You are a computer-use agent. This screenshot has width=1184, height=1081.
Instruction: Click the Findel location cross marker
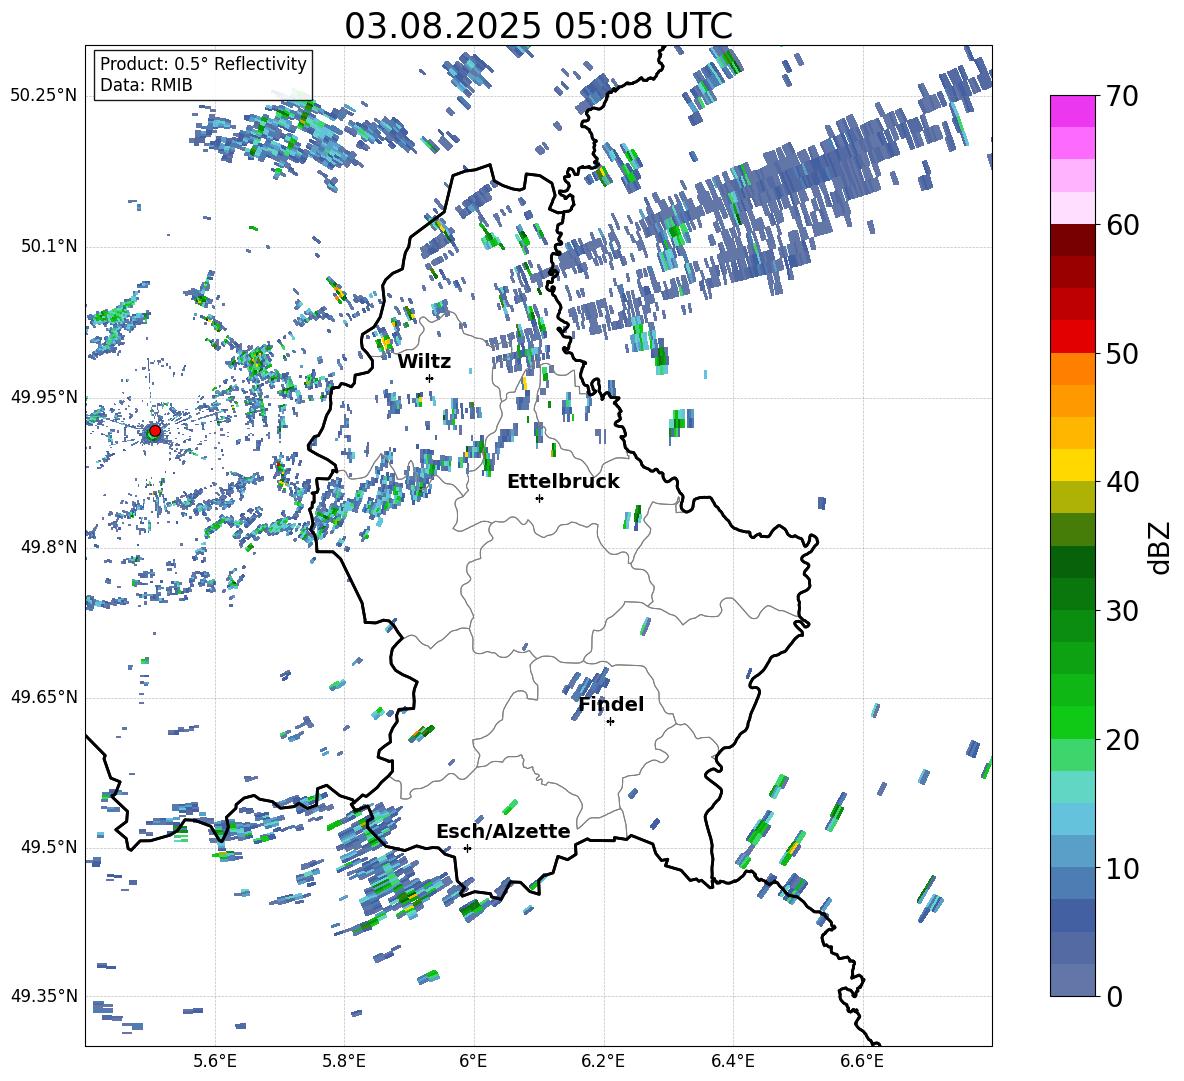(610, 722)
